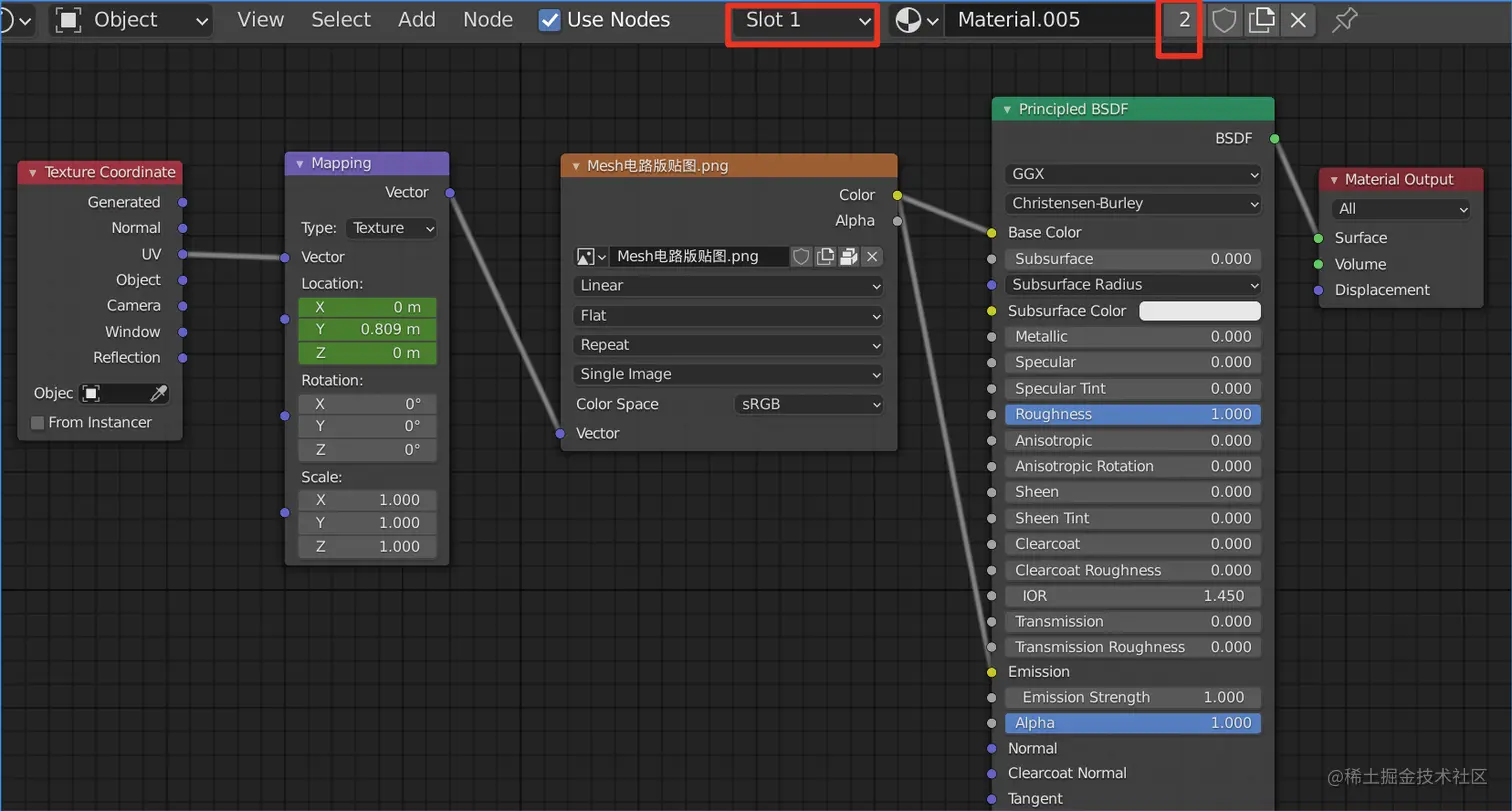This screenshot has height=811, width=1512.
Task: Collapse the Principled BSDF node
Action: [x=1007, y=109]
